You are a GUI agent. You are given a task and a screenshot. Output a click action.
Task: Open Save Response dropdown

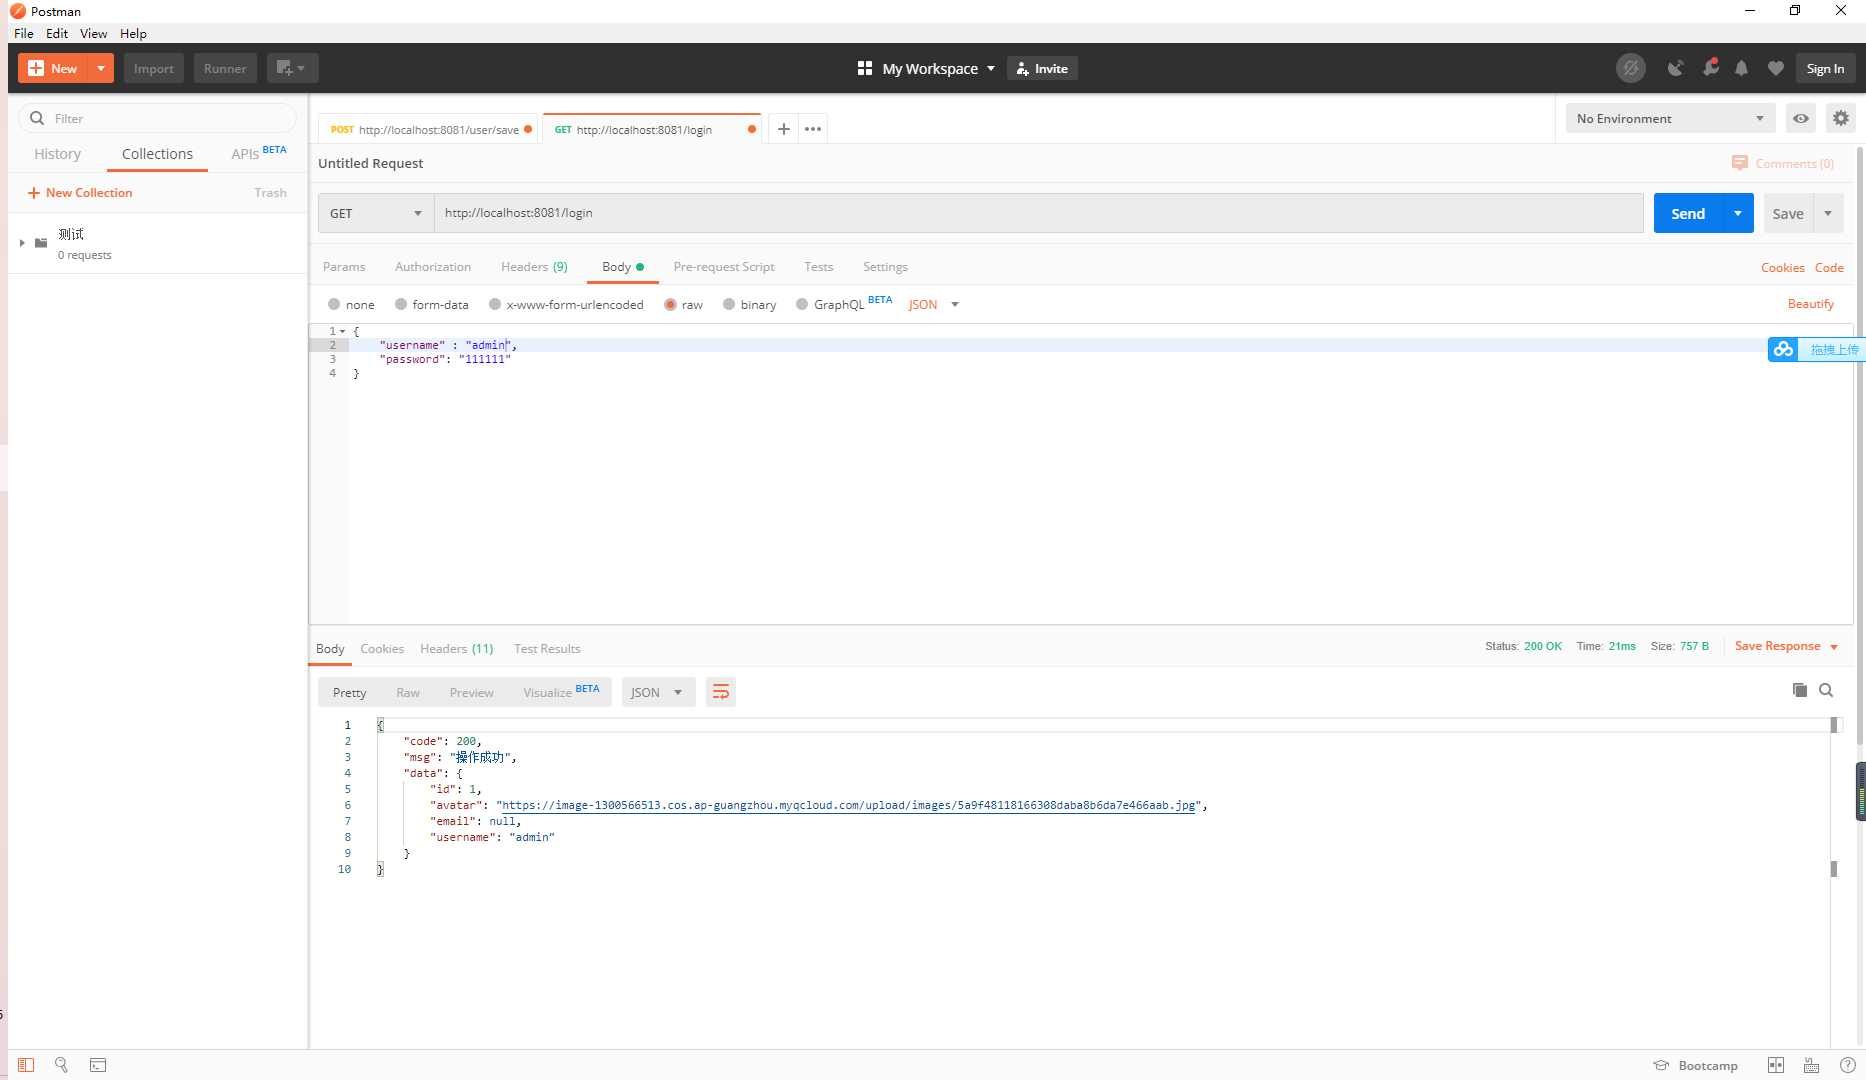tap(1787, 646)
